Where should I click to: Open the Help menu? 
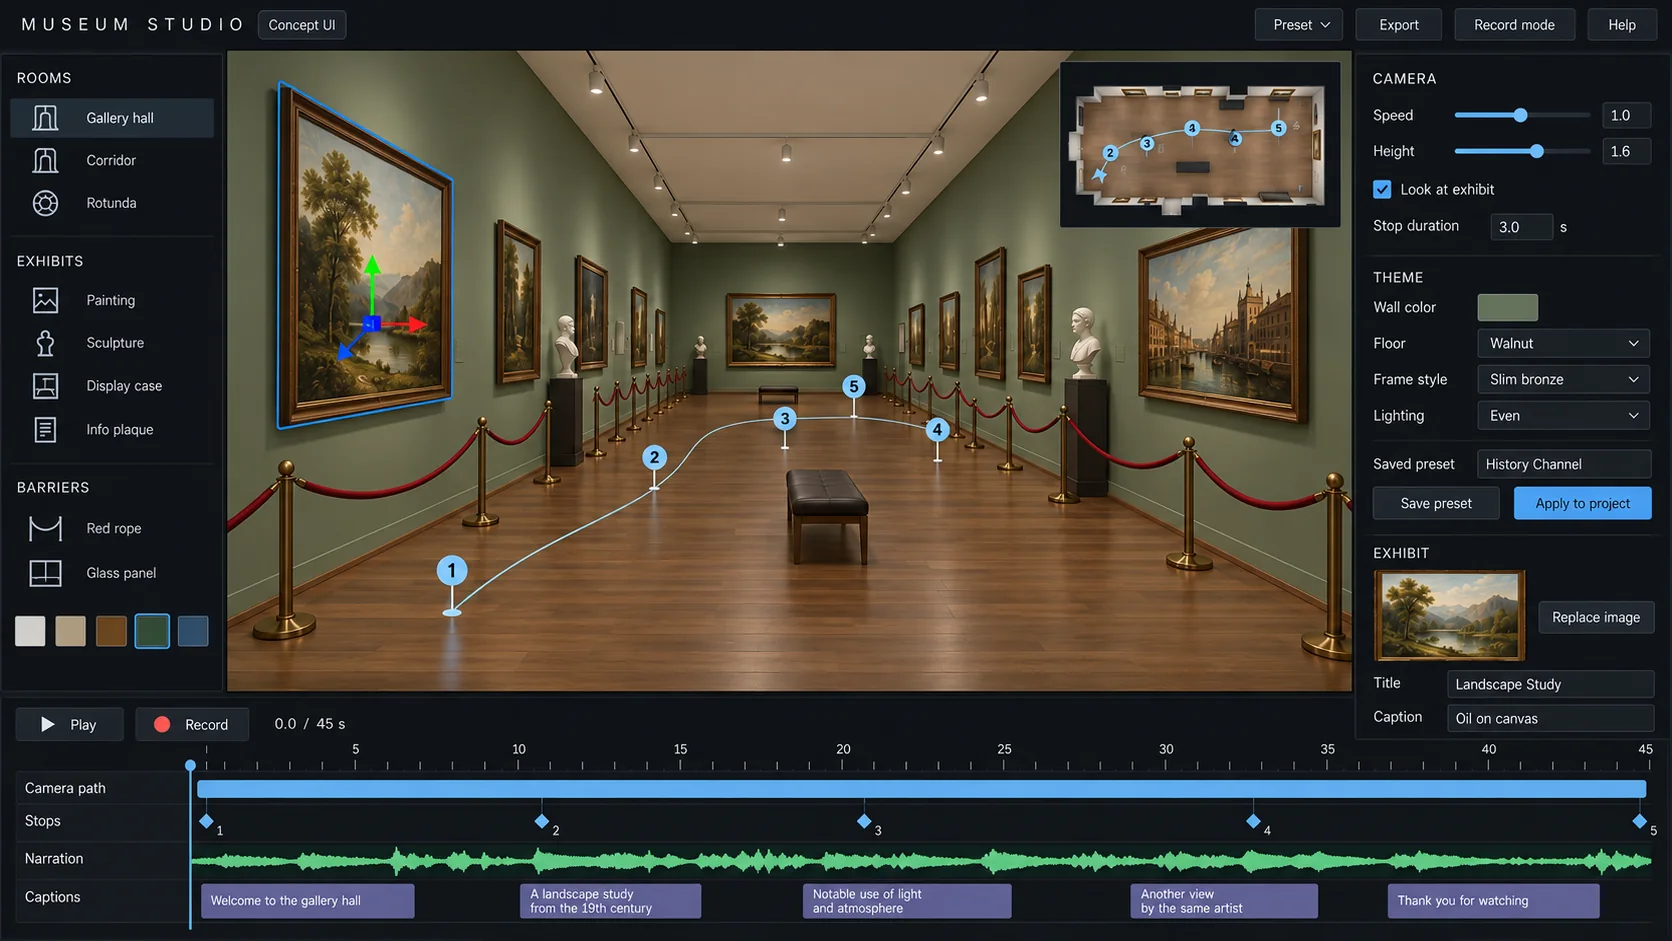point(1621,25)
